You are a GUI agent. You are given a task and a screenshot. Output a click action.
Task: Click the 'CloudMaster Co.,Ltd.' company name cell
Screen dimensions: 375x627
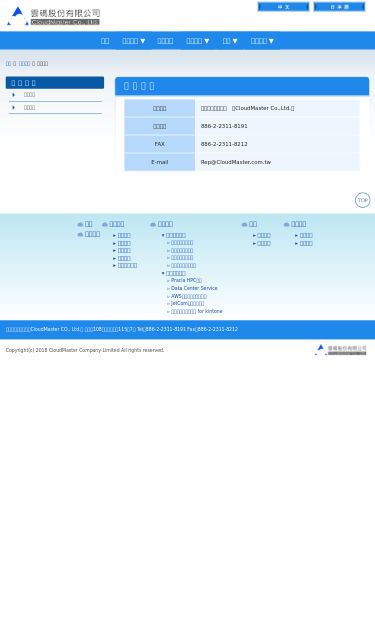(277, 108)
